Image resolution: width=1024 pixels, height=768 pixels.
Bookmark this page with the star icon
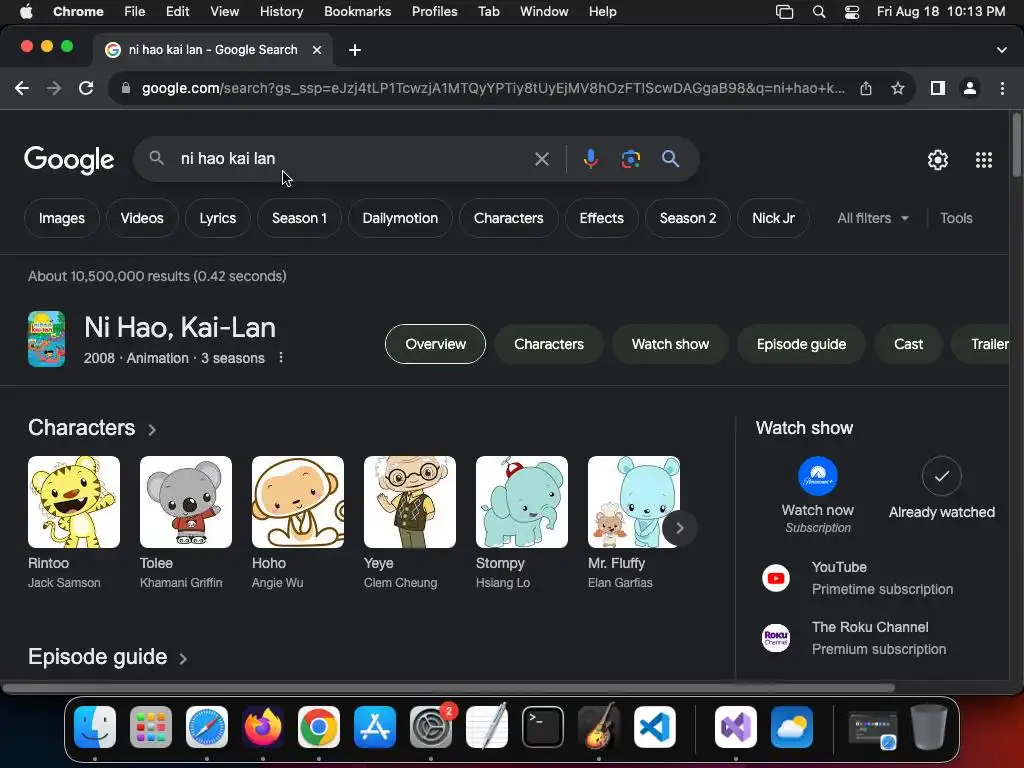898,88
